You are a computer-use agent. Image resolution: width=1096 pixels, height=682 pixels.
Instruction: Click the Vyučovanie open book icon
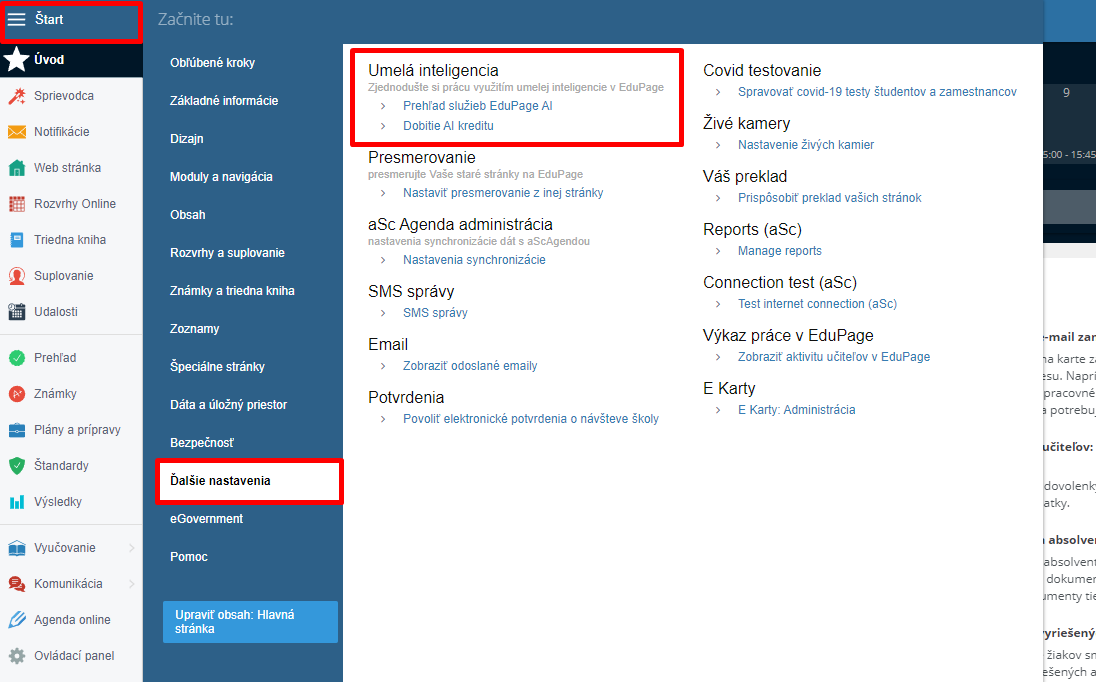pos(17,548)
